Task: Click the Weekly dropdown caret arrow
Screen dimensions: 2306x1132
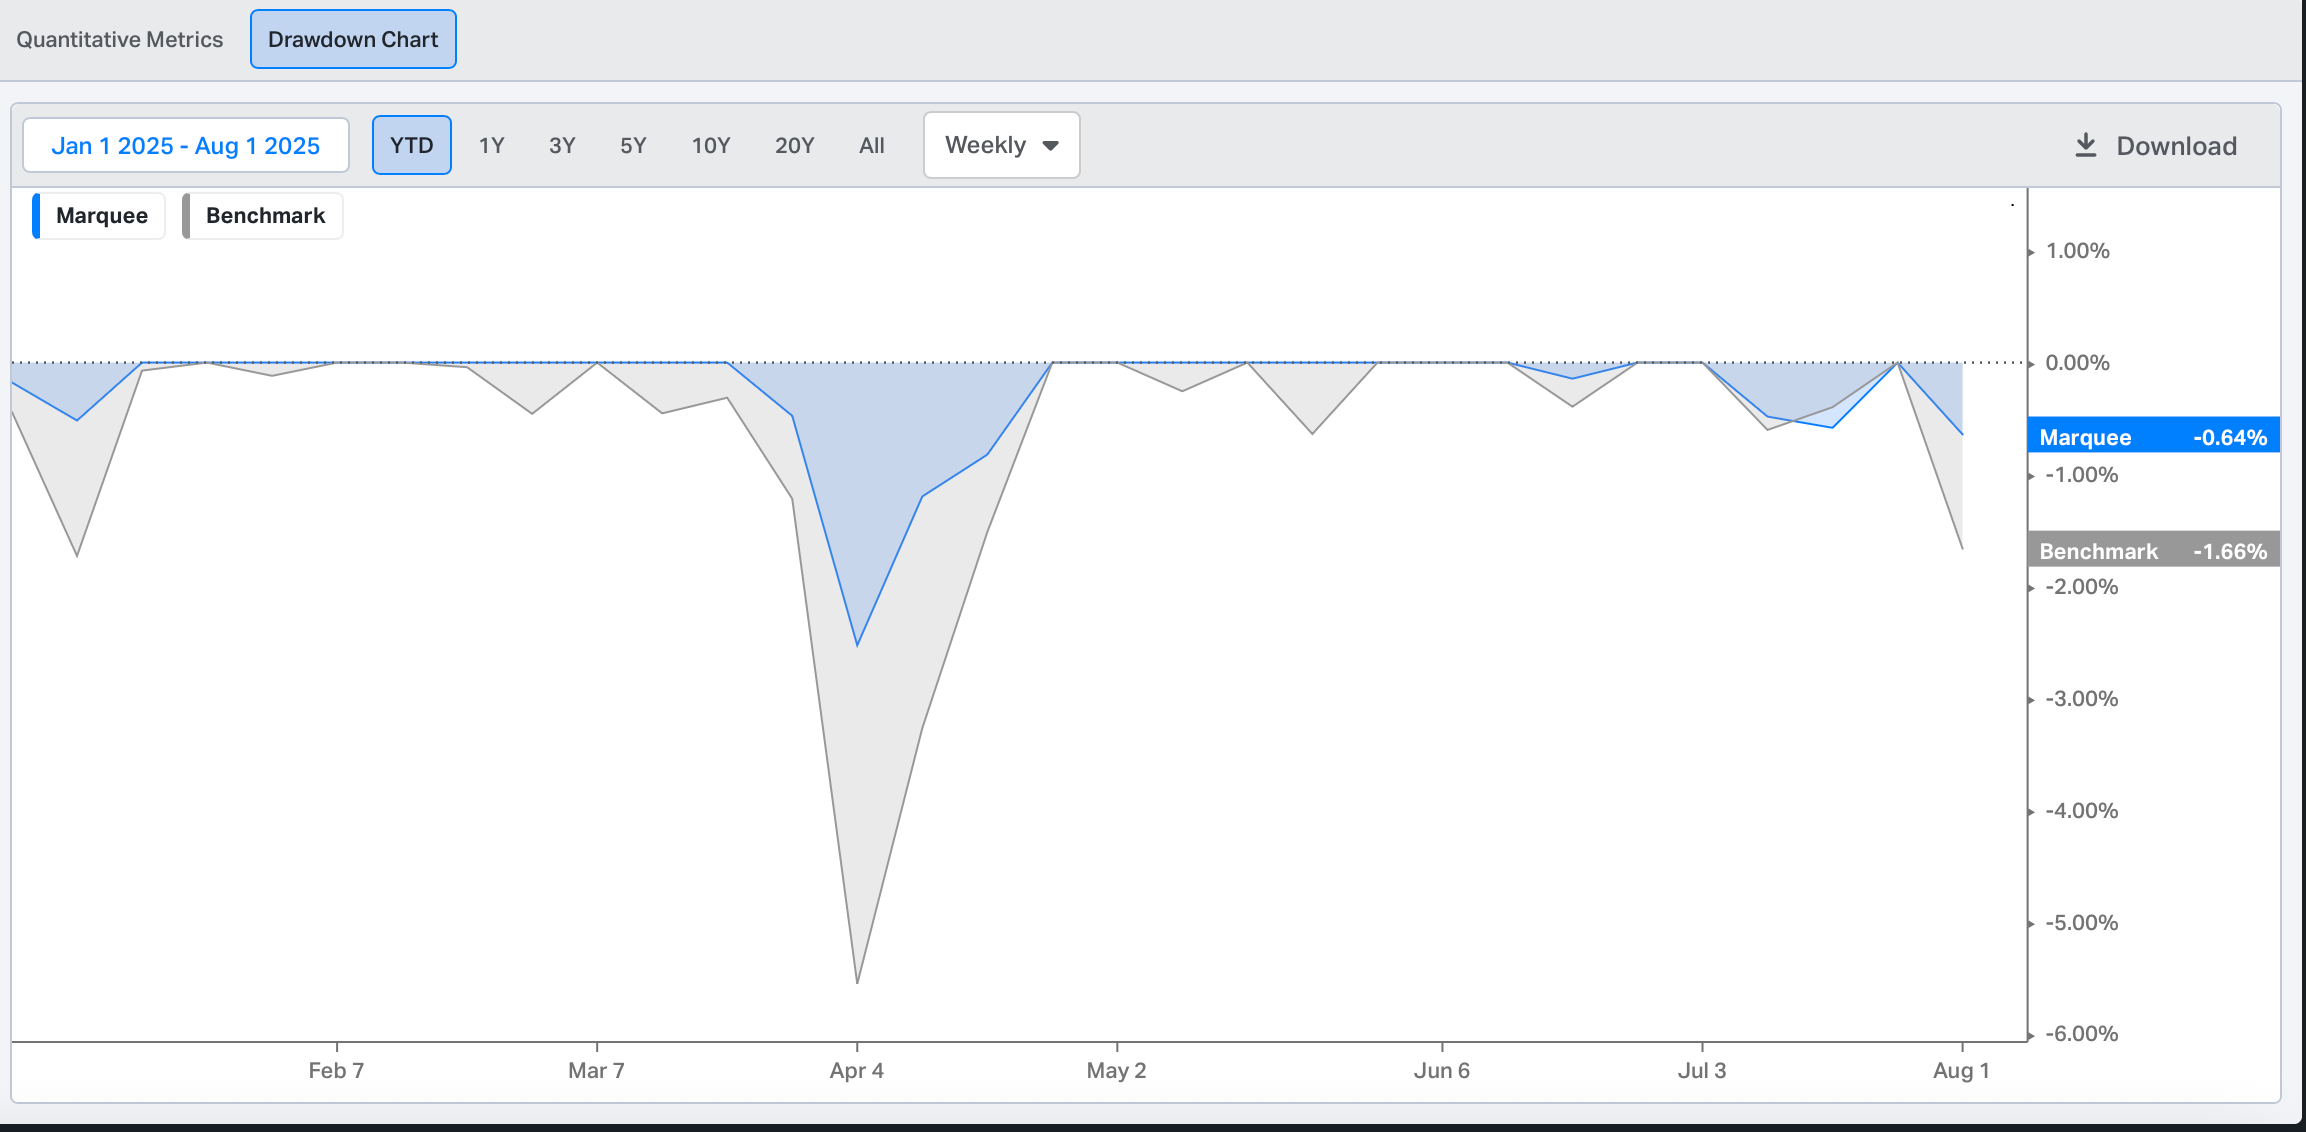Action: pyautogui.click(x=1050, y=146)
